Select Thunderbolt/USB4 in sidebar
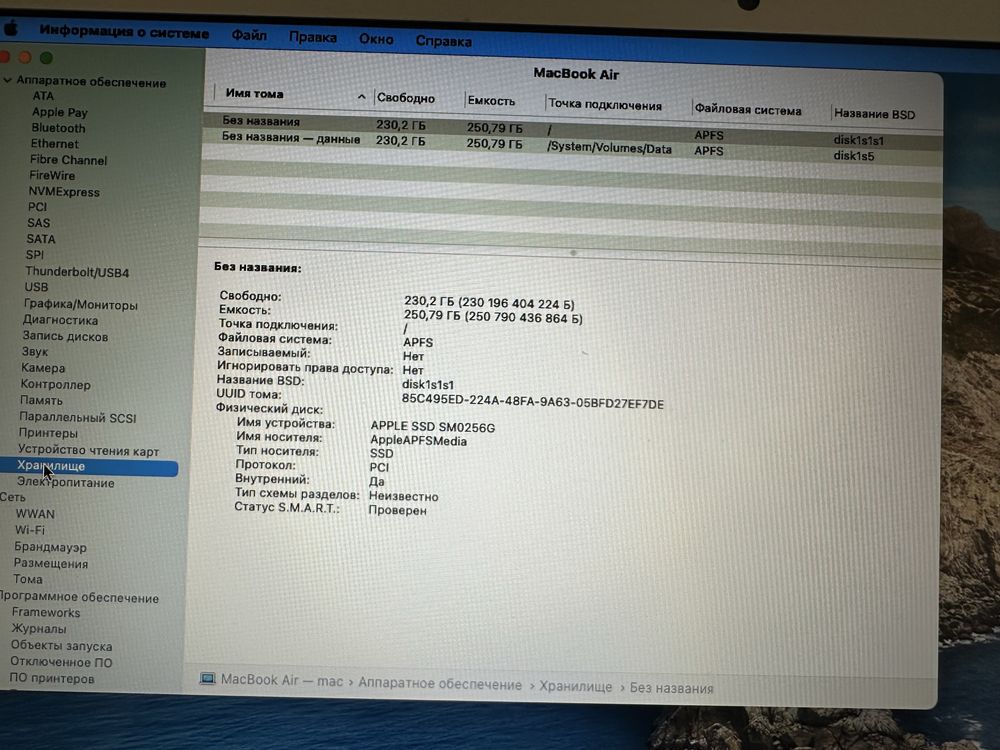 77,272
